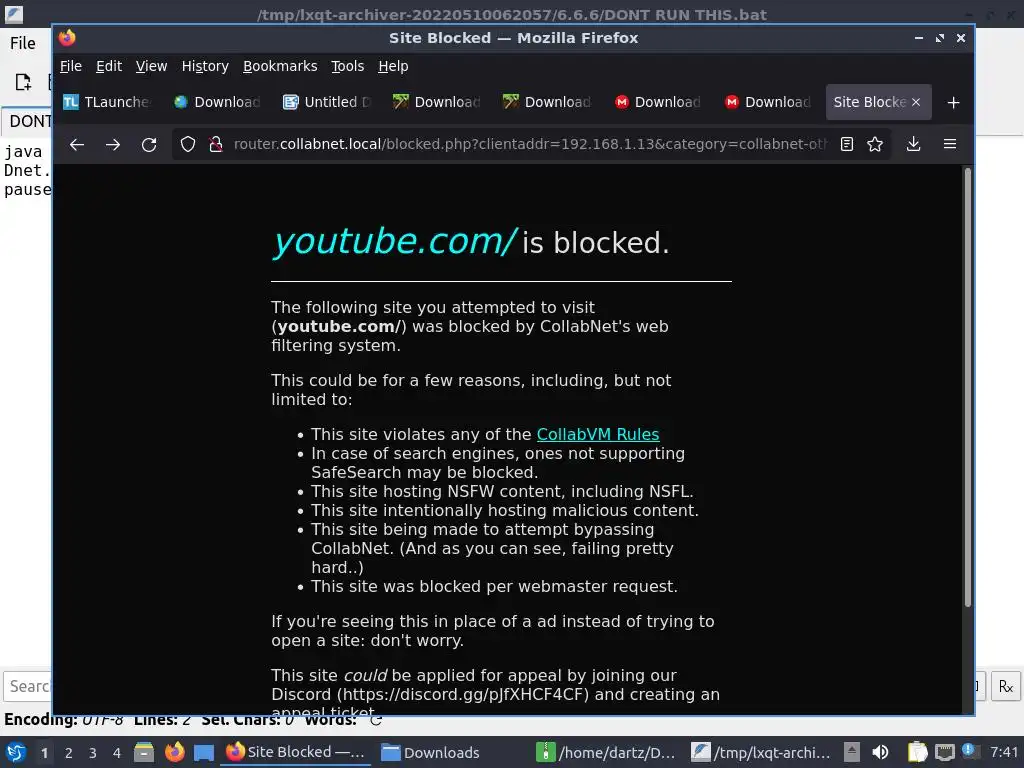Open Firefox History menu
Image resolution: width=1024 pixels, height=768 pixels.
205,66
